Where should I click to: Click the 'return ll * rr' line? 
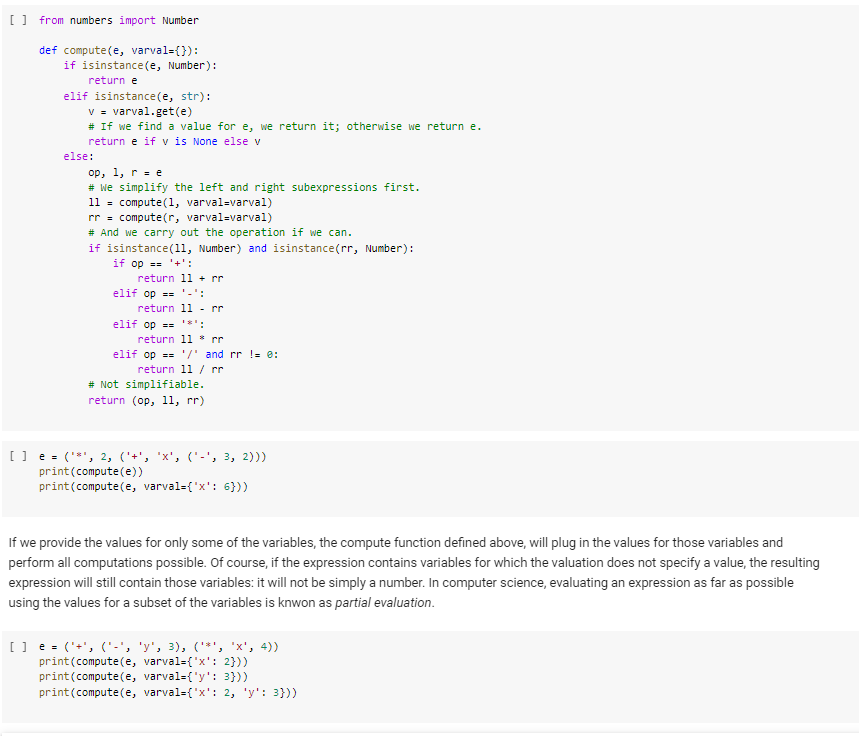pyautogui.click(x=180, y=339)
